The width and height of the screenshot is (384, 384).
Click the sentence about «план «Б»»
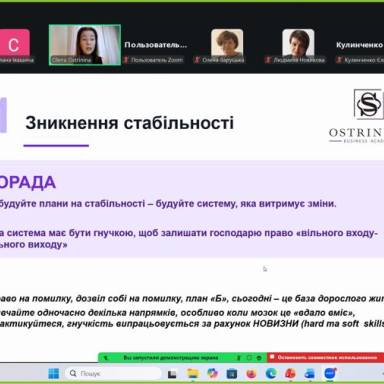click(x=192, y=298)
